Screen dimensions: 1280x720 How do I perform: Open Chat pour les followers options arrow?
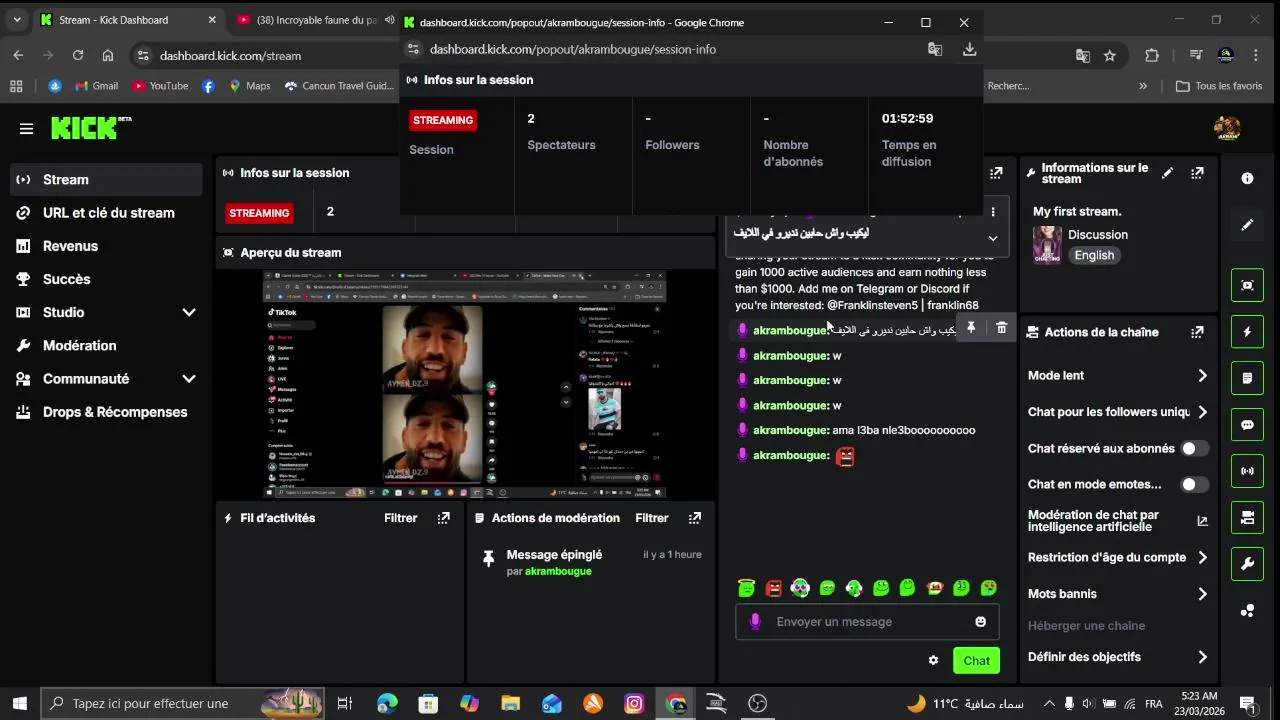(1202, 412)
